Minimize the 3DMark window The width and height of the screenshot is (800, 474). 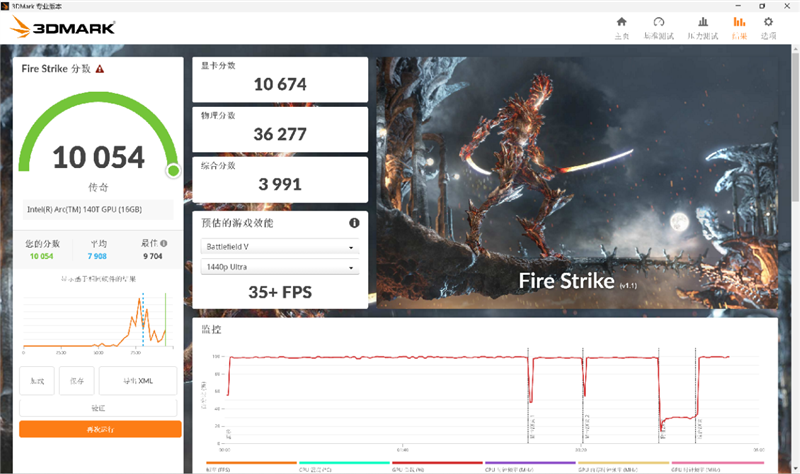[x=738, y=6]
